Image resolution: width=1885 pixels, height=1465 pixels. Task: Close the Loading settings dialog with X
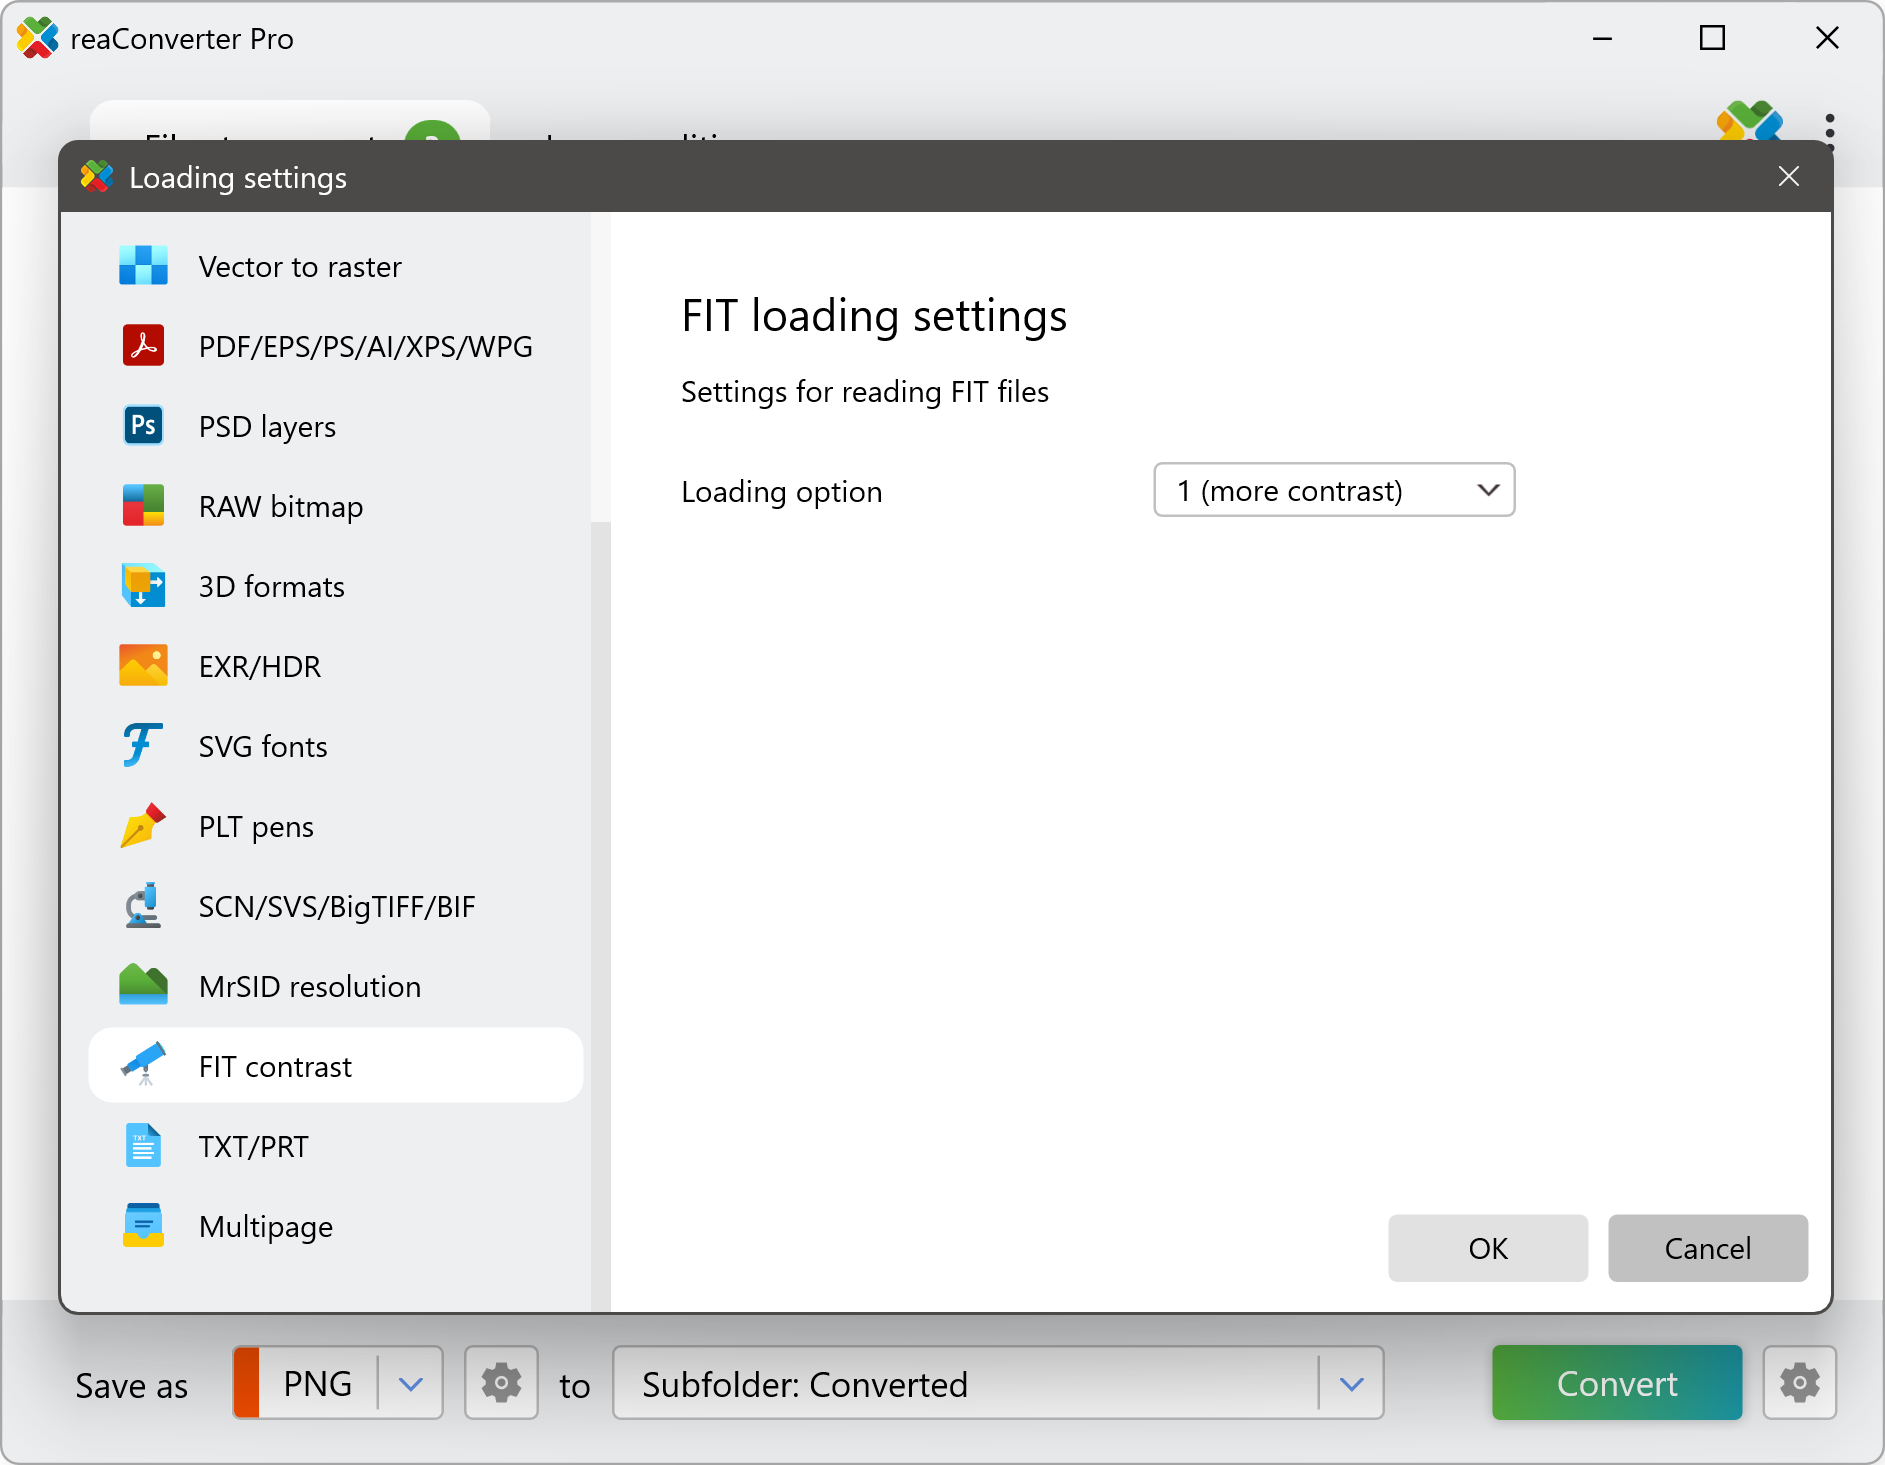[x=1788, y=177]
